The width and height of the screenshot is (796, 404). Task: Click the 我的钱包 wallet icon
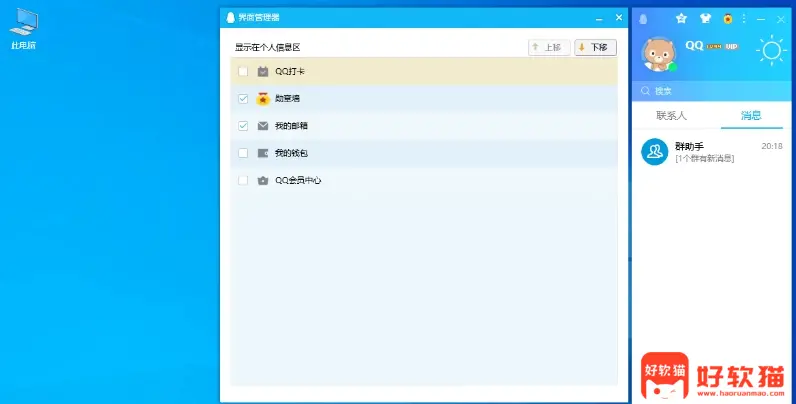[x=262, y=153]
